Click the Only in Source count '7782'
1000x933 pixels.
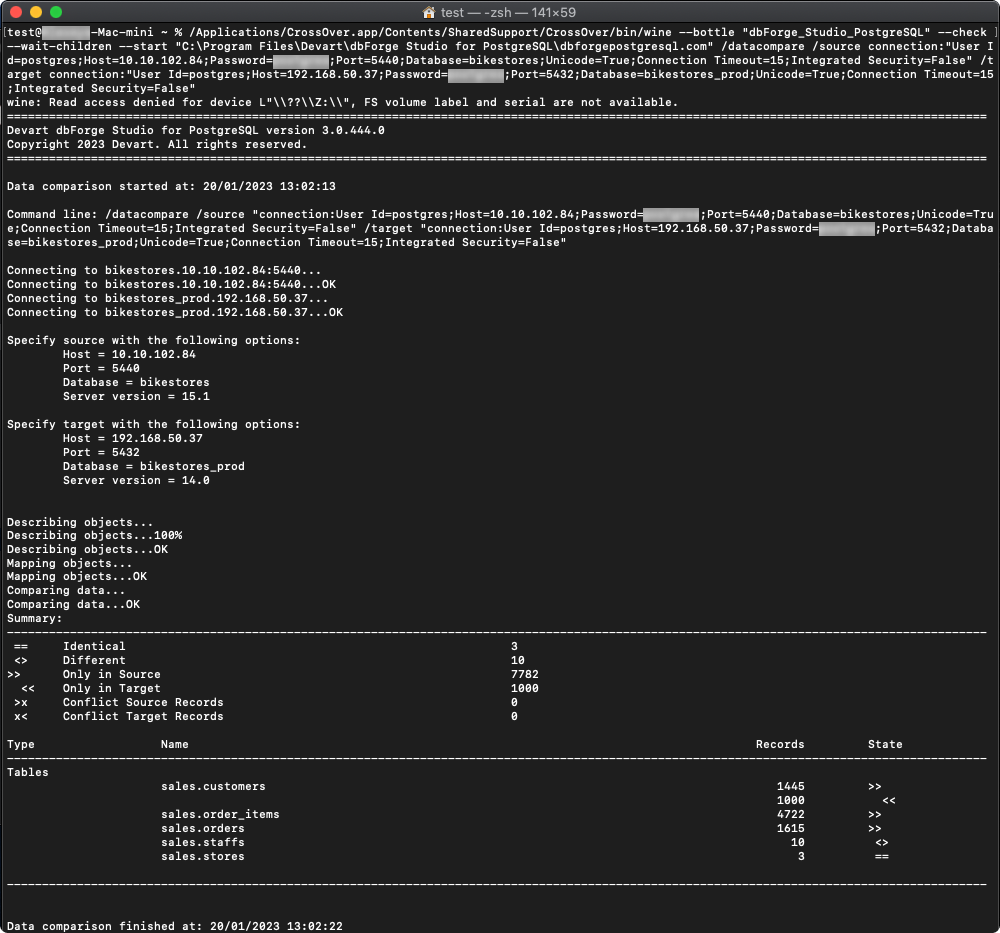tap(525, 675)
